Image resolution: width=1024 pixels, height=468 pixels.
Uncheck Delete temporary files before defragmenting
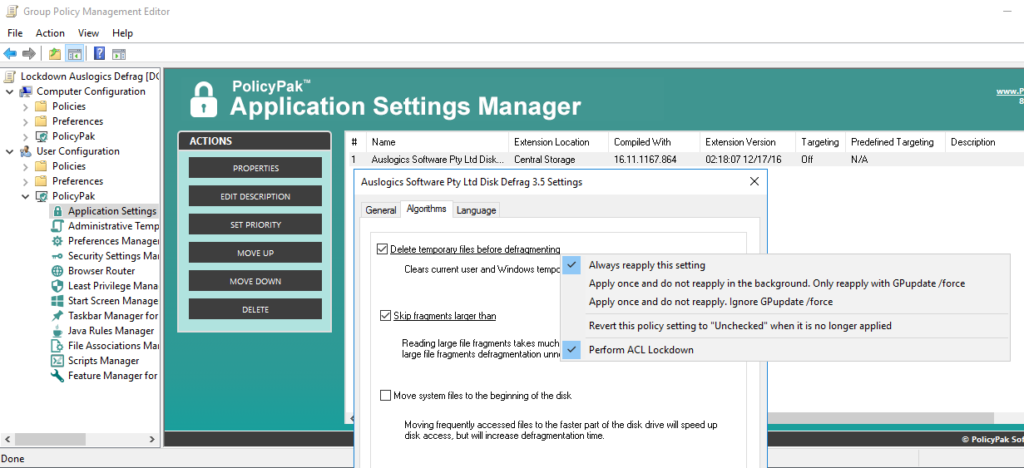click(383, 249)
